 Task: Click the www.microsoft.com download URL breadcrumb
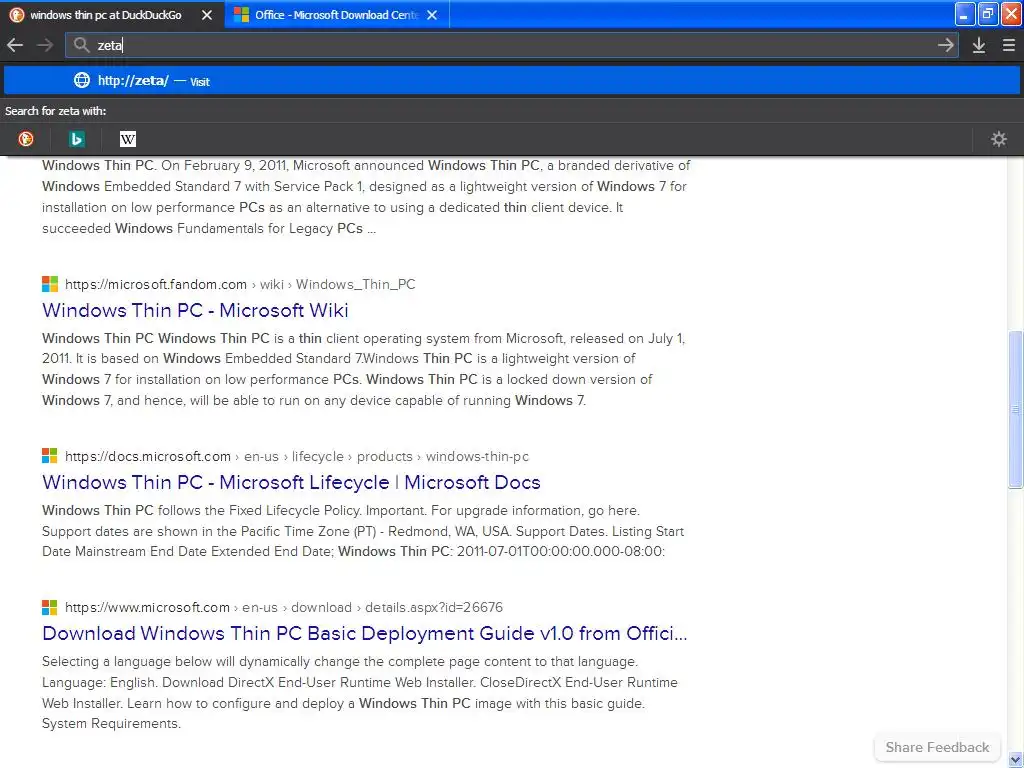(x=283, y=607)
